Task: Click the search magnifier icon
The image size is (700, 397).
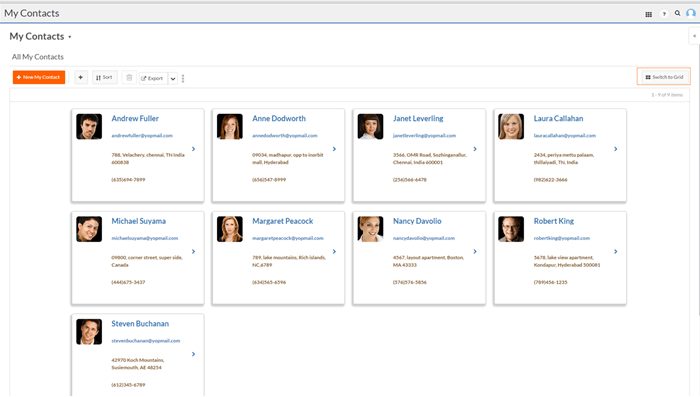Action: pos(678,13)
